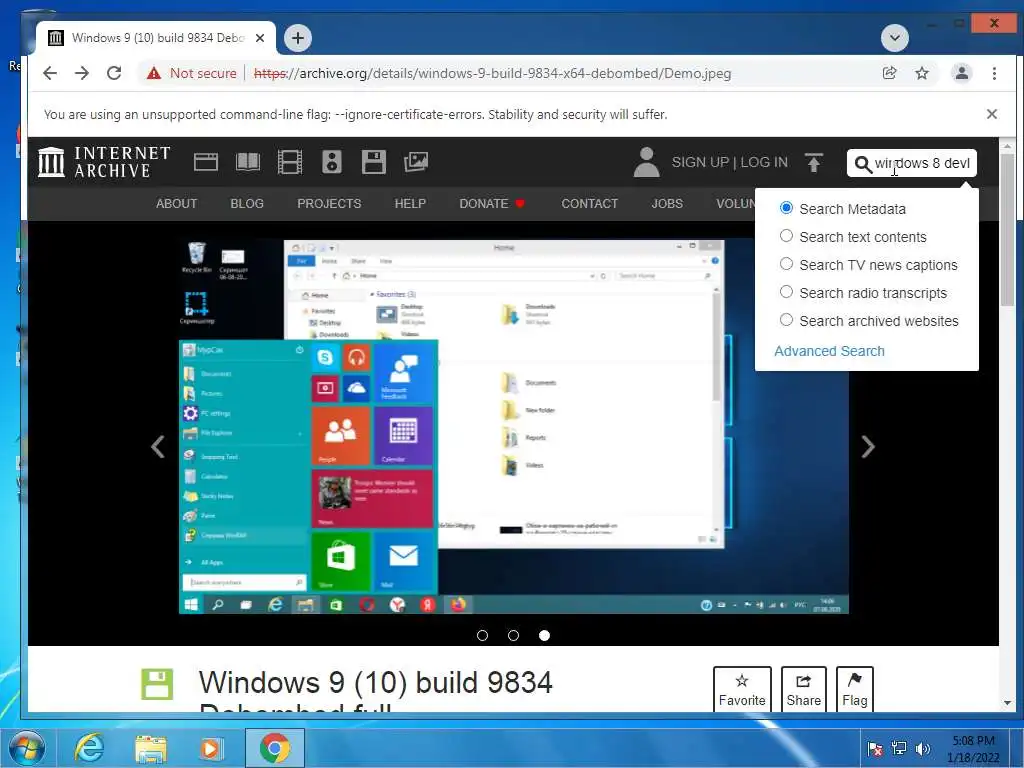Open the Windows Start button
This screenshot has height=768, width=1024.
point(27,748)
